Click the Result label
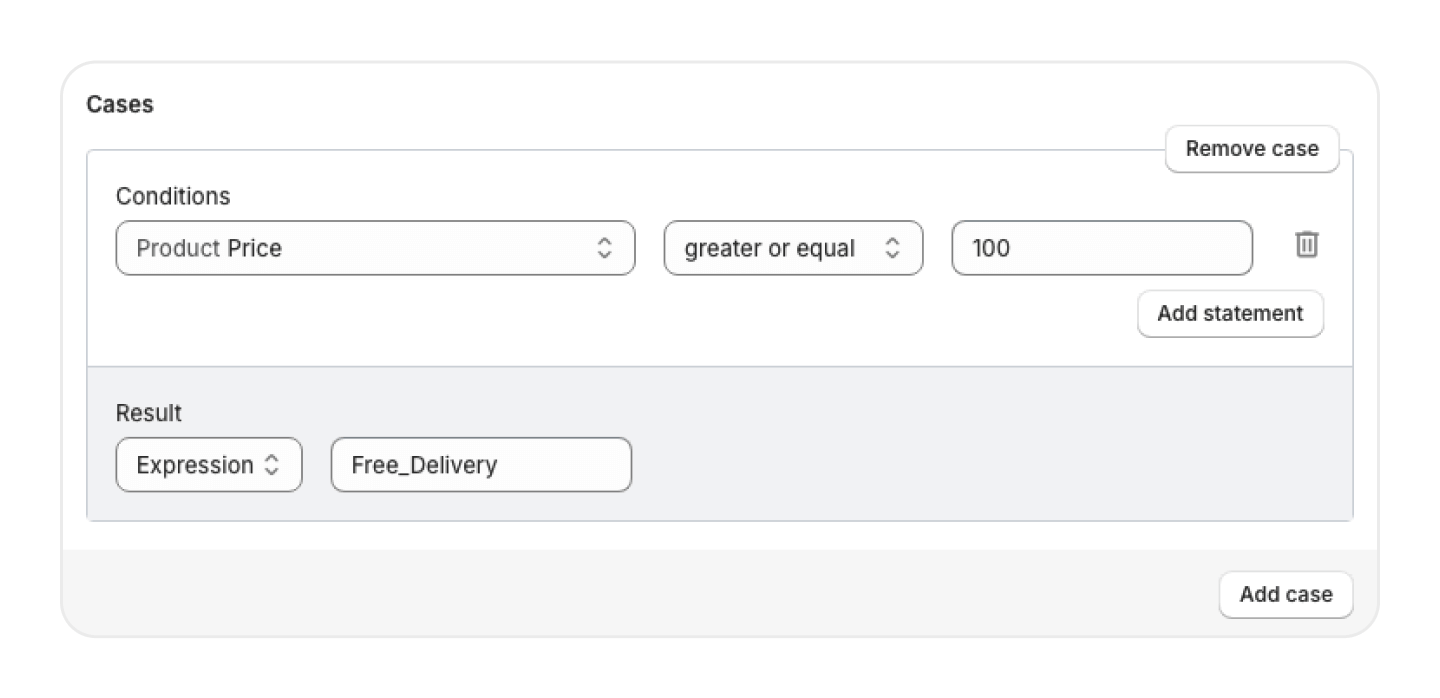This screenshot has width=1440, height=698. (149, 413)
